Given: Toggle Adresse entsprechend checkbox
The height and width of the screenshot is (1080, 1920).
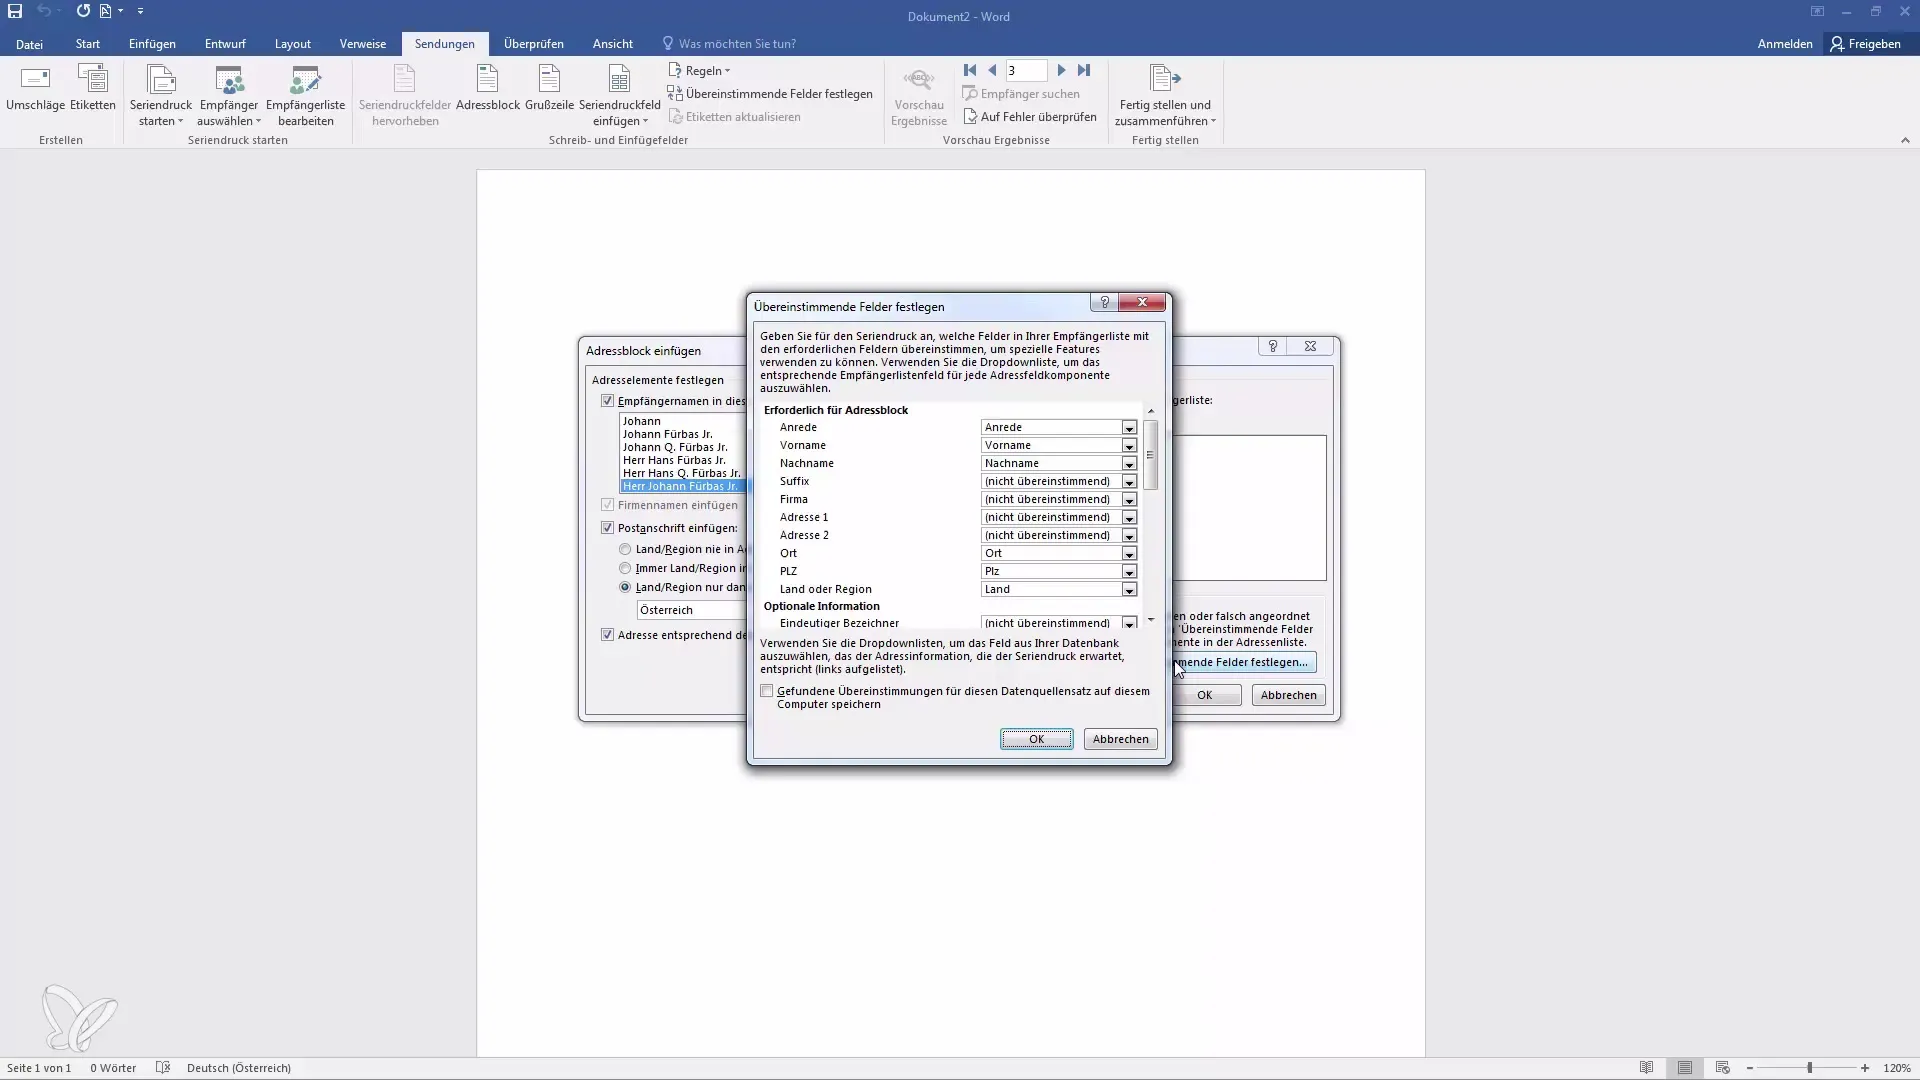Looking at the screenshot, I should 607,635.
